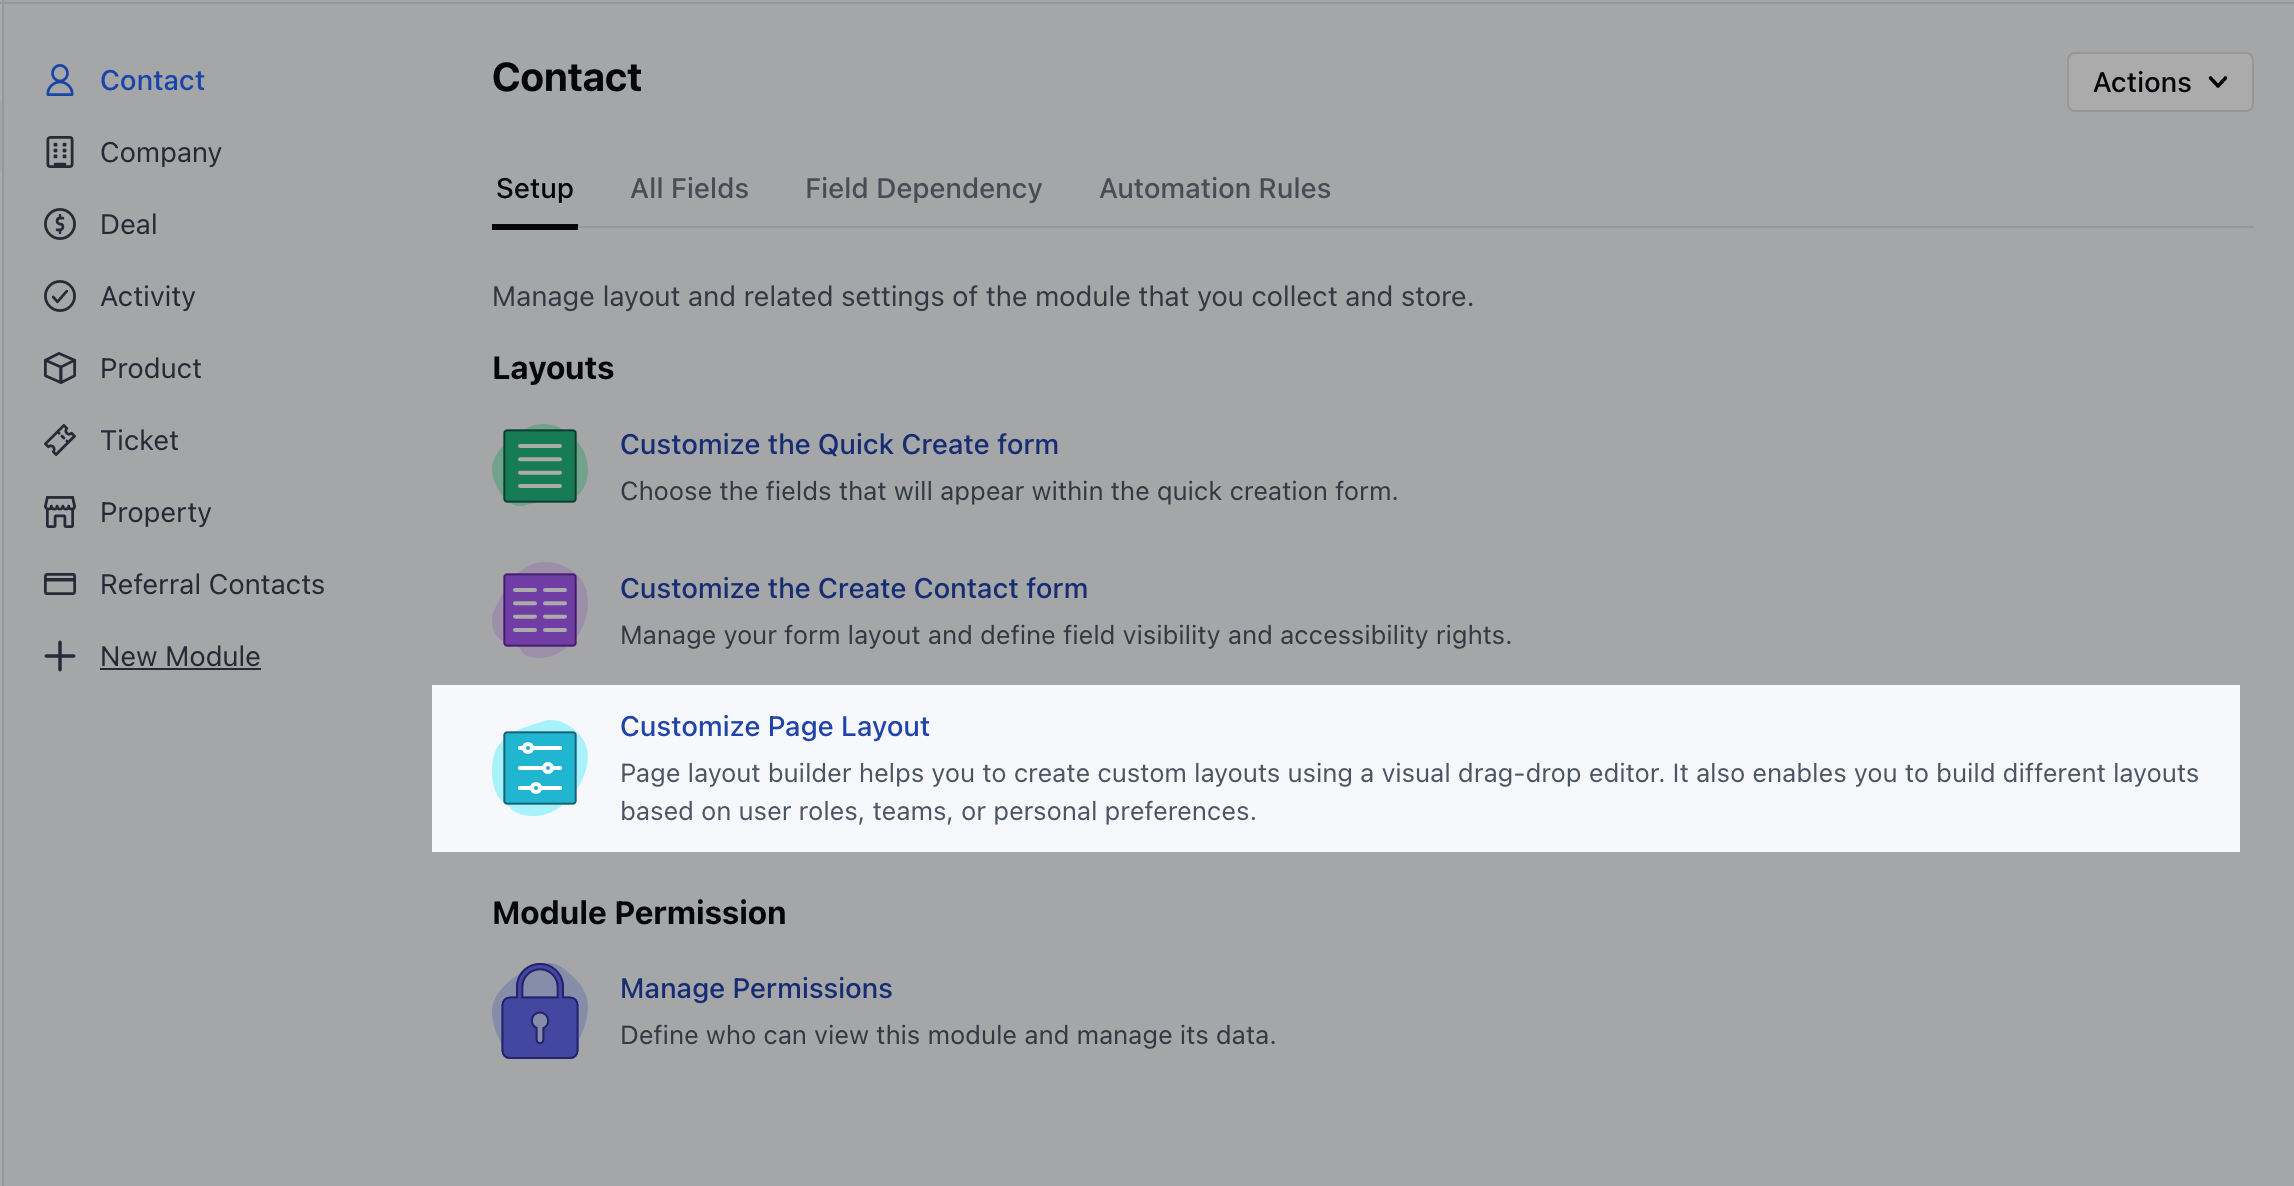Open Customize Page Layout link

pos(774,726)
